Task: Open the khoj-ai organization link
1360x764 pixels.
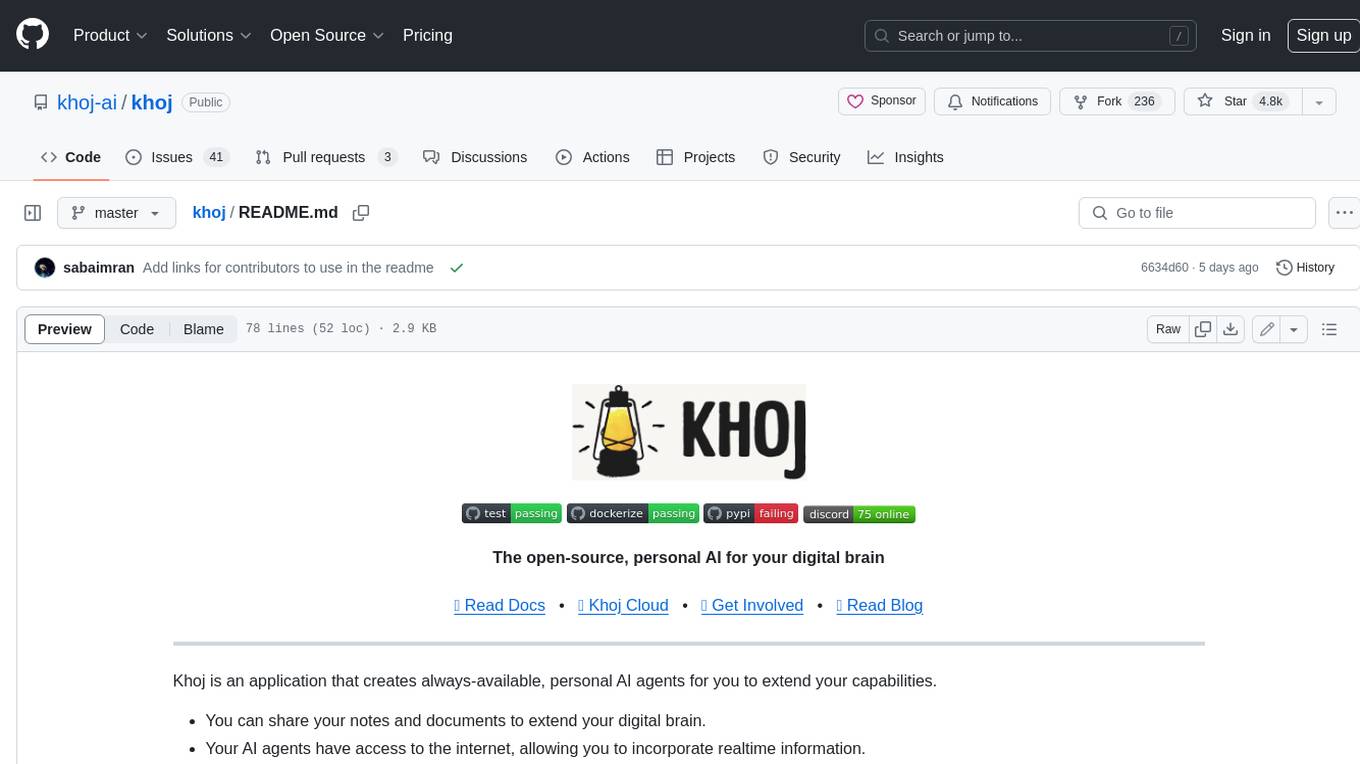Action: pos(87,102)
